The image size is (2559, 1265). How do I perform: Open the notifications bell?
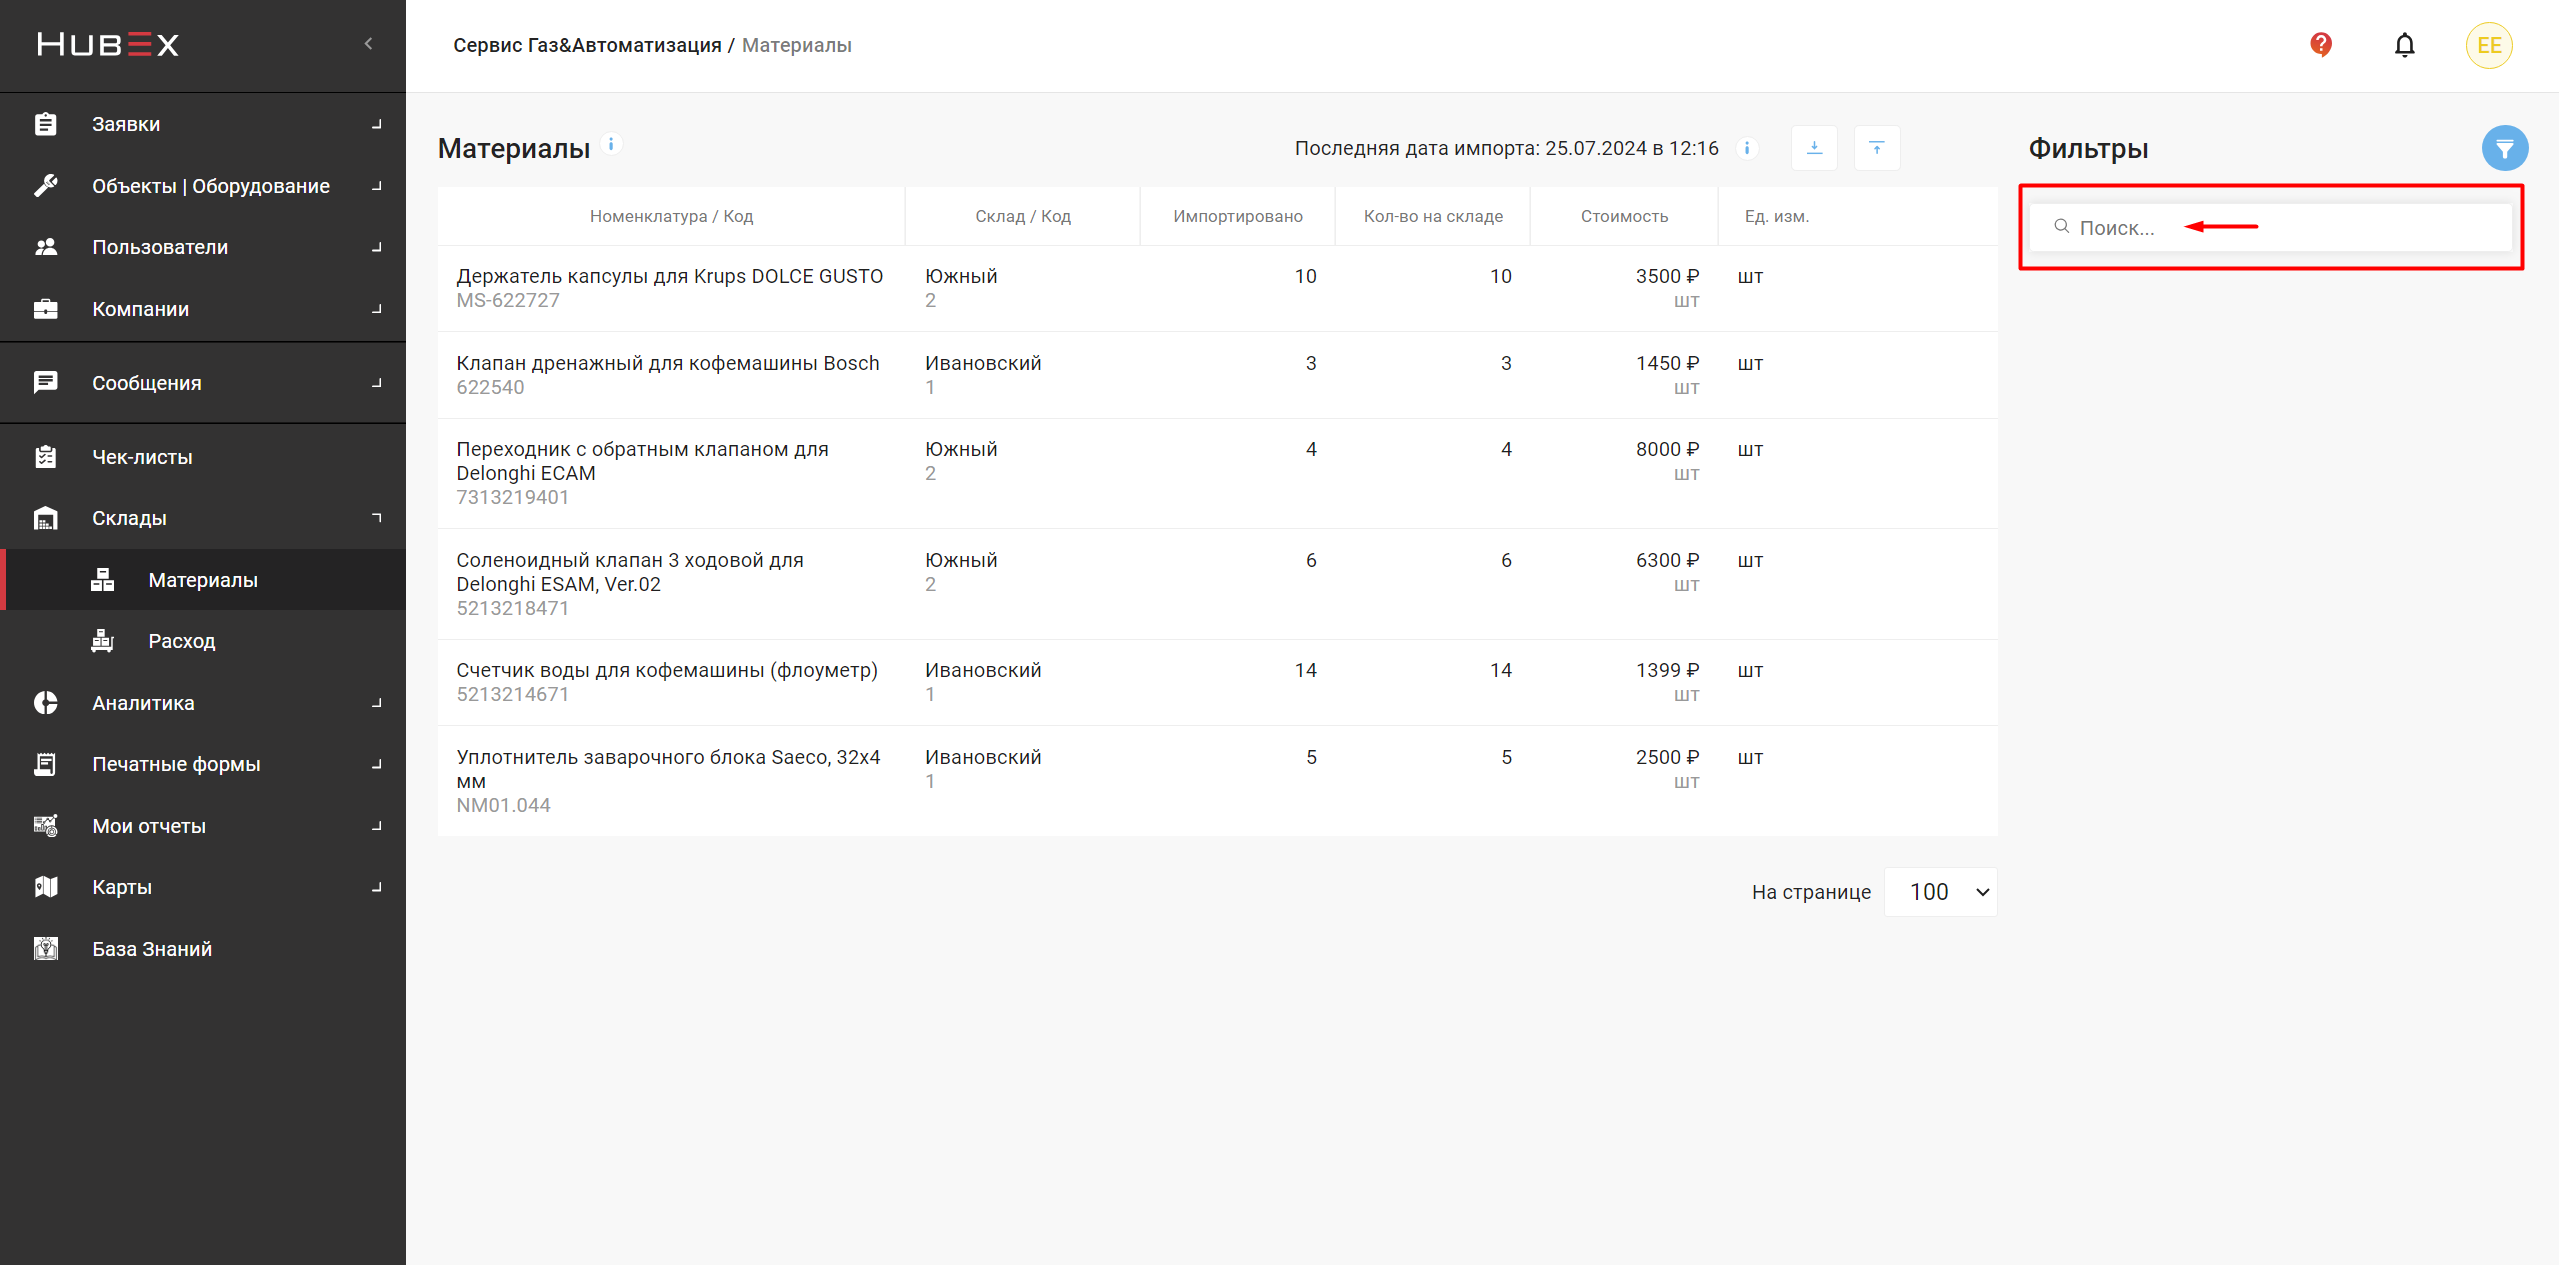tap(2404, 45)
